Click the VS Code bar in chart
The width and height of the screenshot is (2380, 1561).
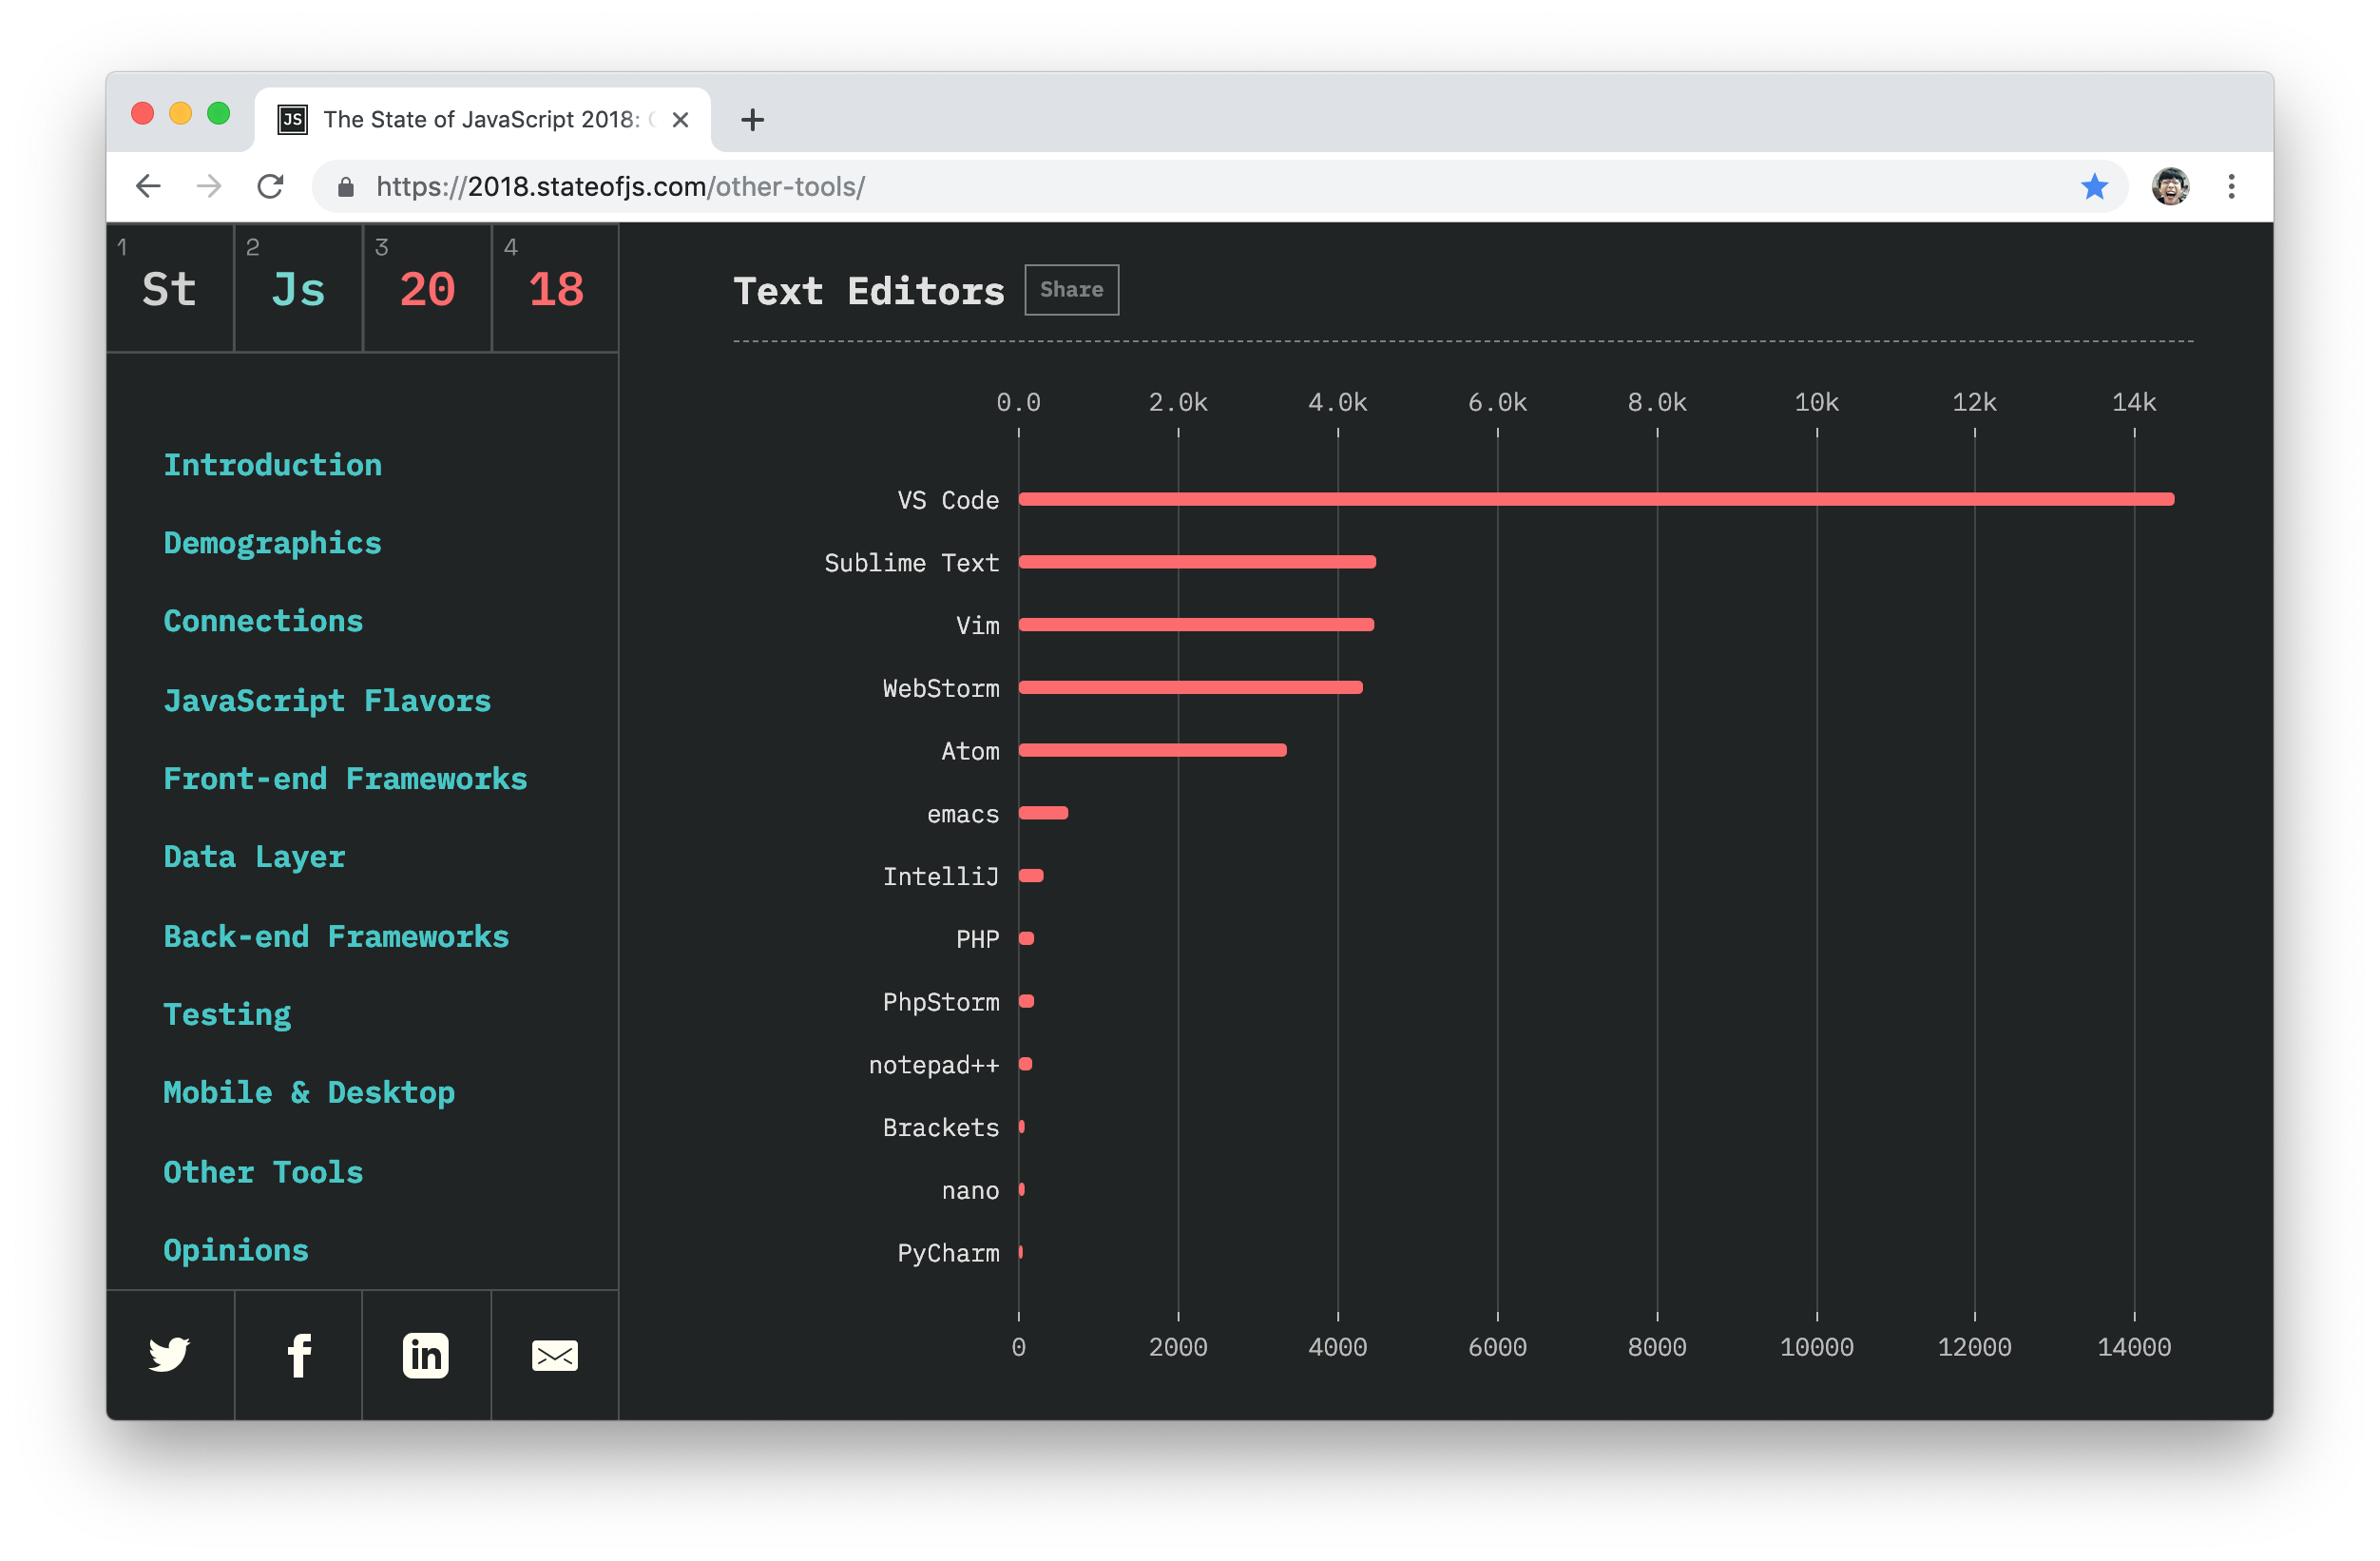tap(1595, 499)
